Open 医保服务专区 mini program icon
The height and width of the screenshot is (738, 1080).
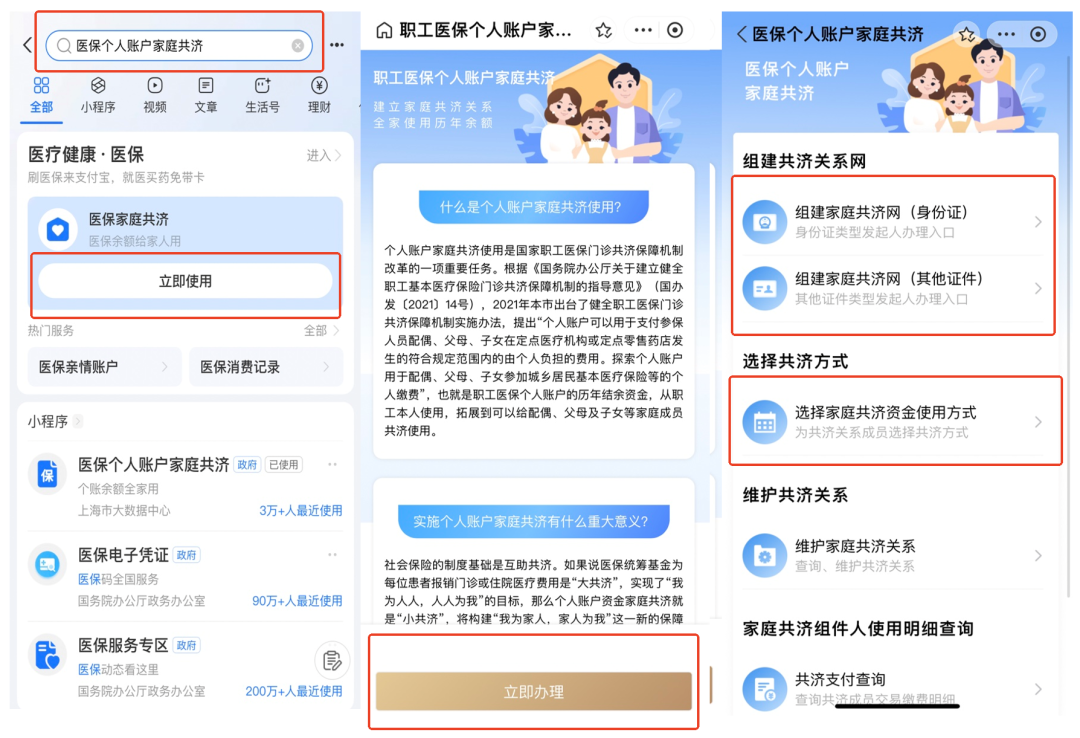[47, 655]
